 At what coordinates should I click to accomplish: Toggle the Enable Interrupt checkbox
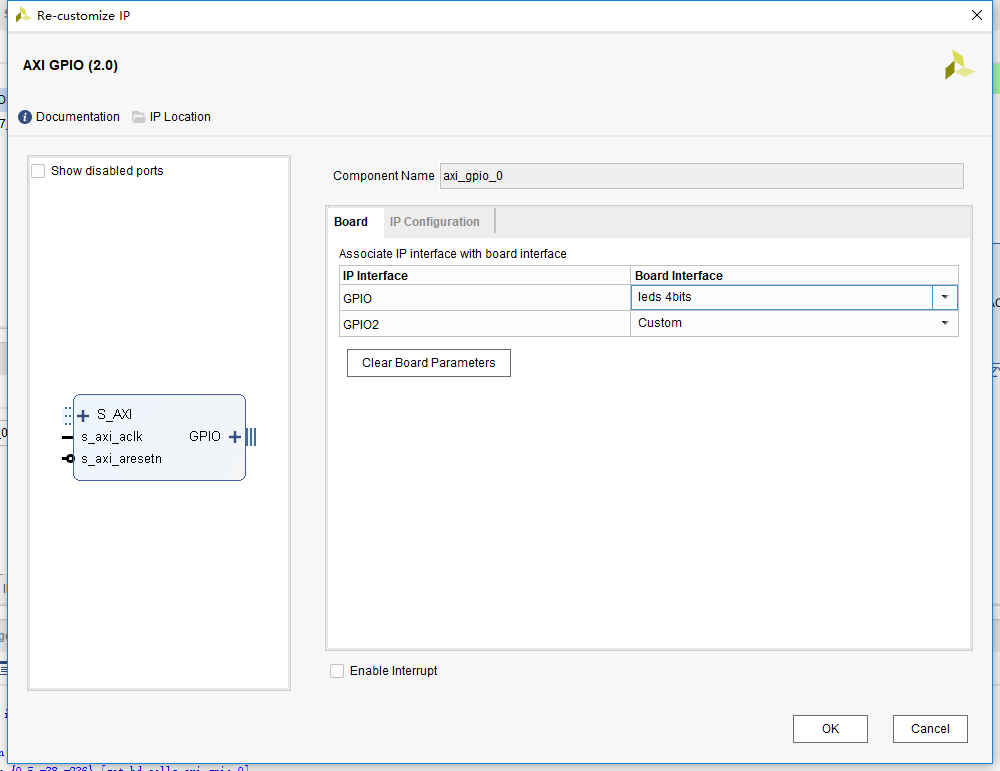[338, 671]
